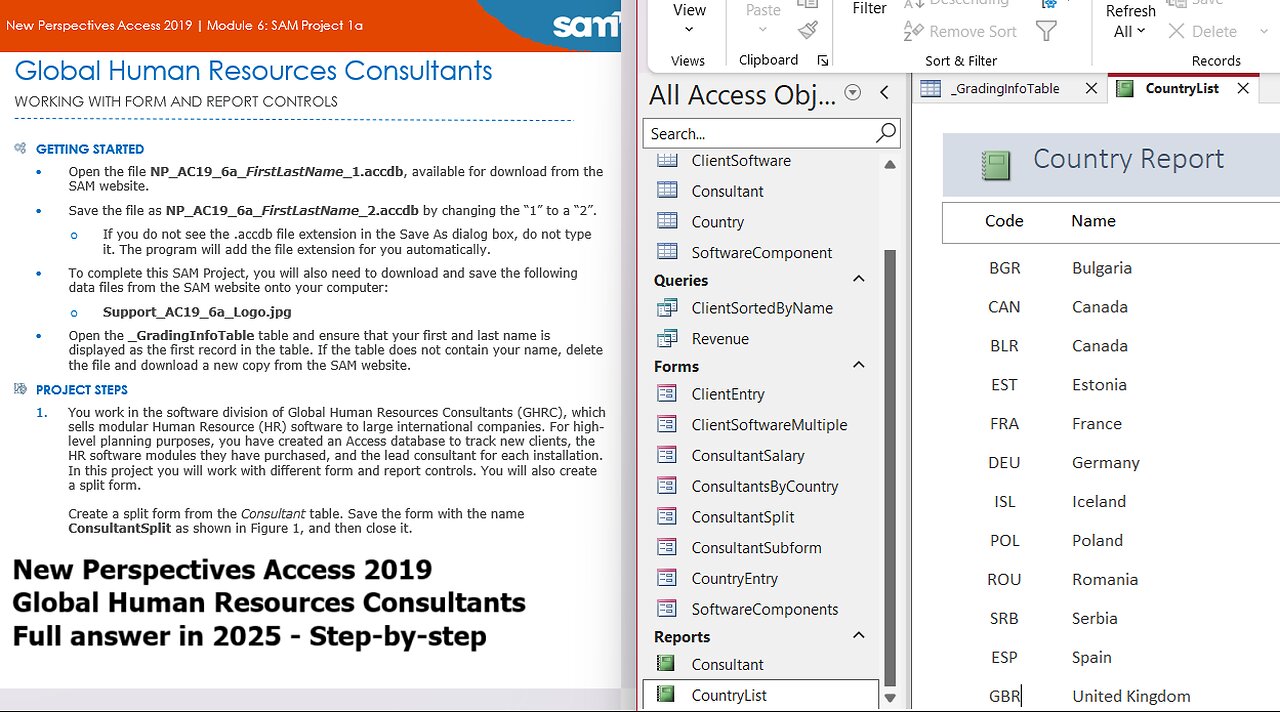
Task: Select the CountryEntry form name
Action: point(734,578)
